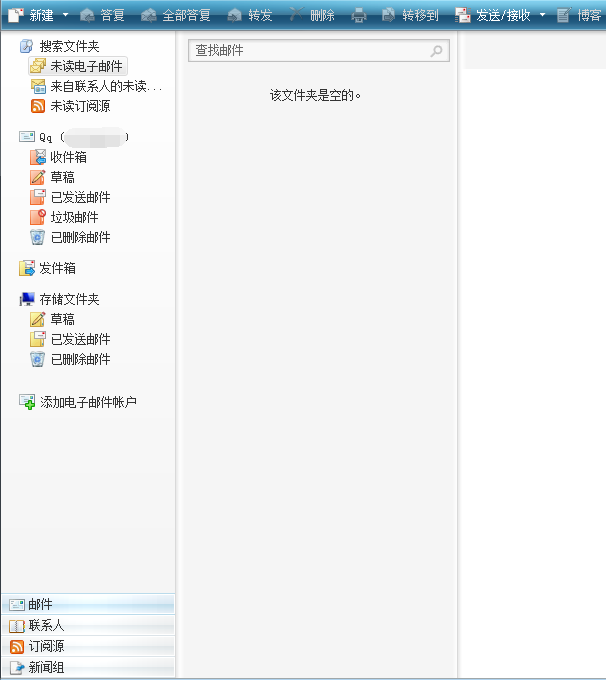Collapse the 搜索文件夹 group

tap(69, 46)
